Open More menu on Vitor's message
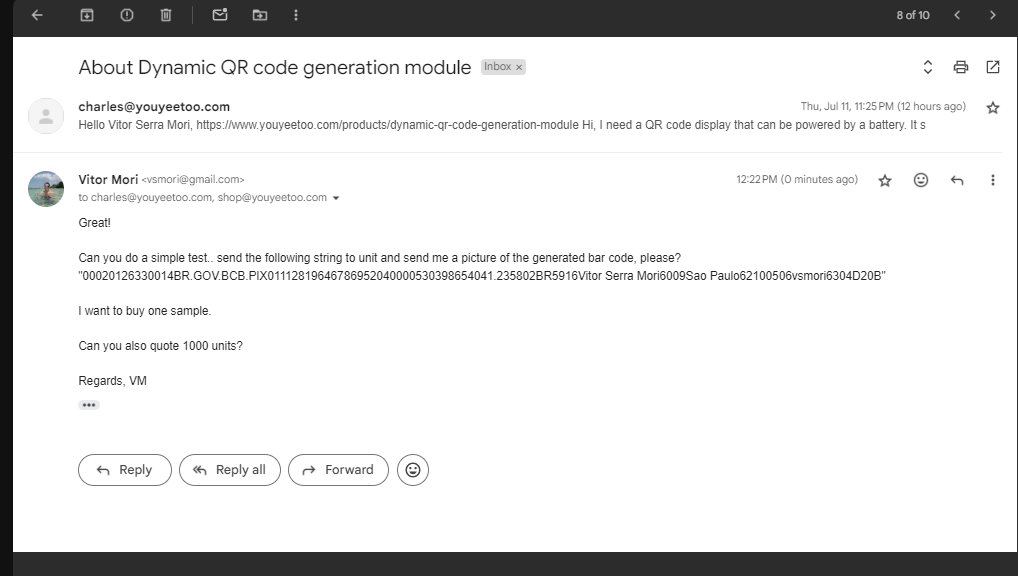Screen dimensions: 1018x576 coord(993,180)
